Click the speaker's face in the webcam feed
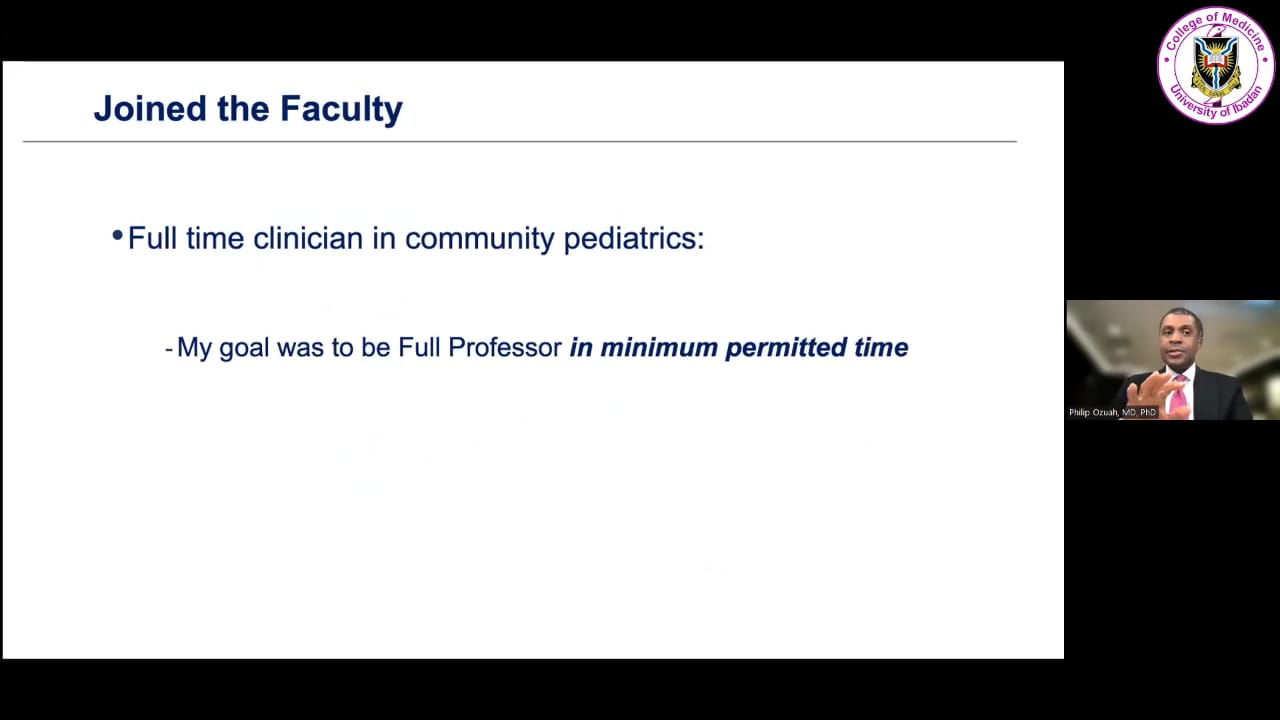The height and width of the screenshot is (720, 1280). tap(1181, 338)
